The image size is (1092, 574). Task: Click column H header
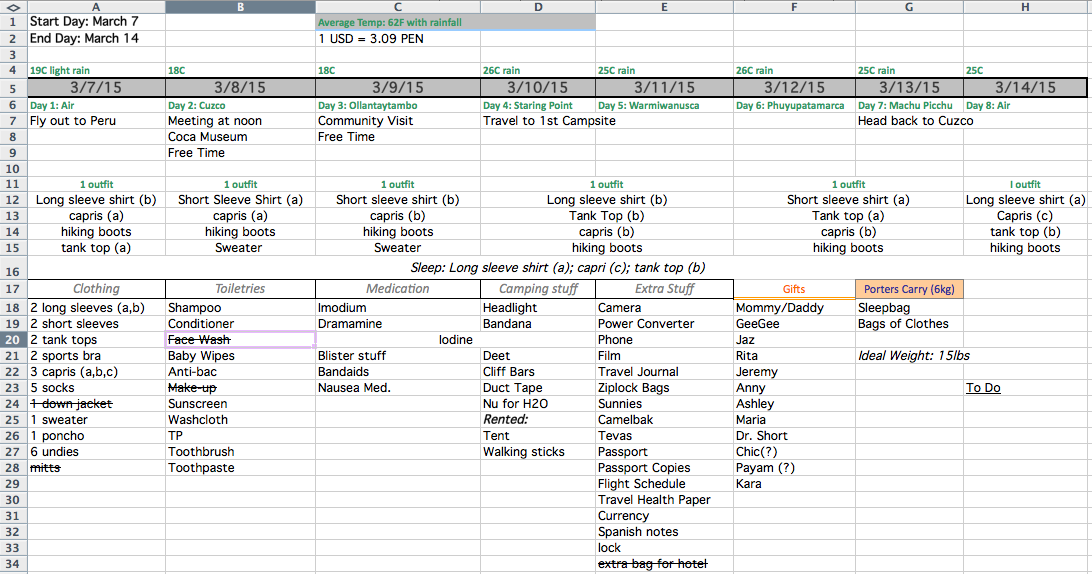click(1025, 7)
